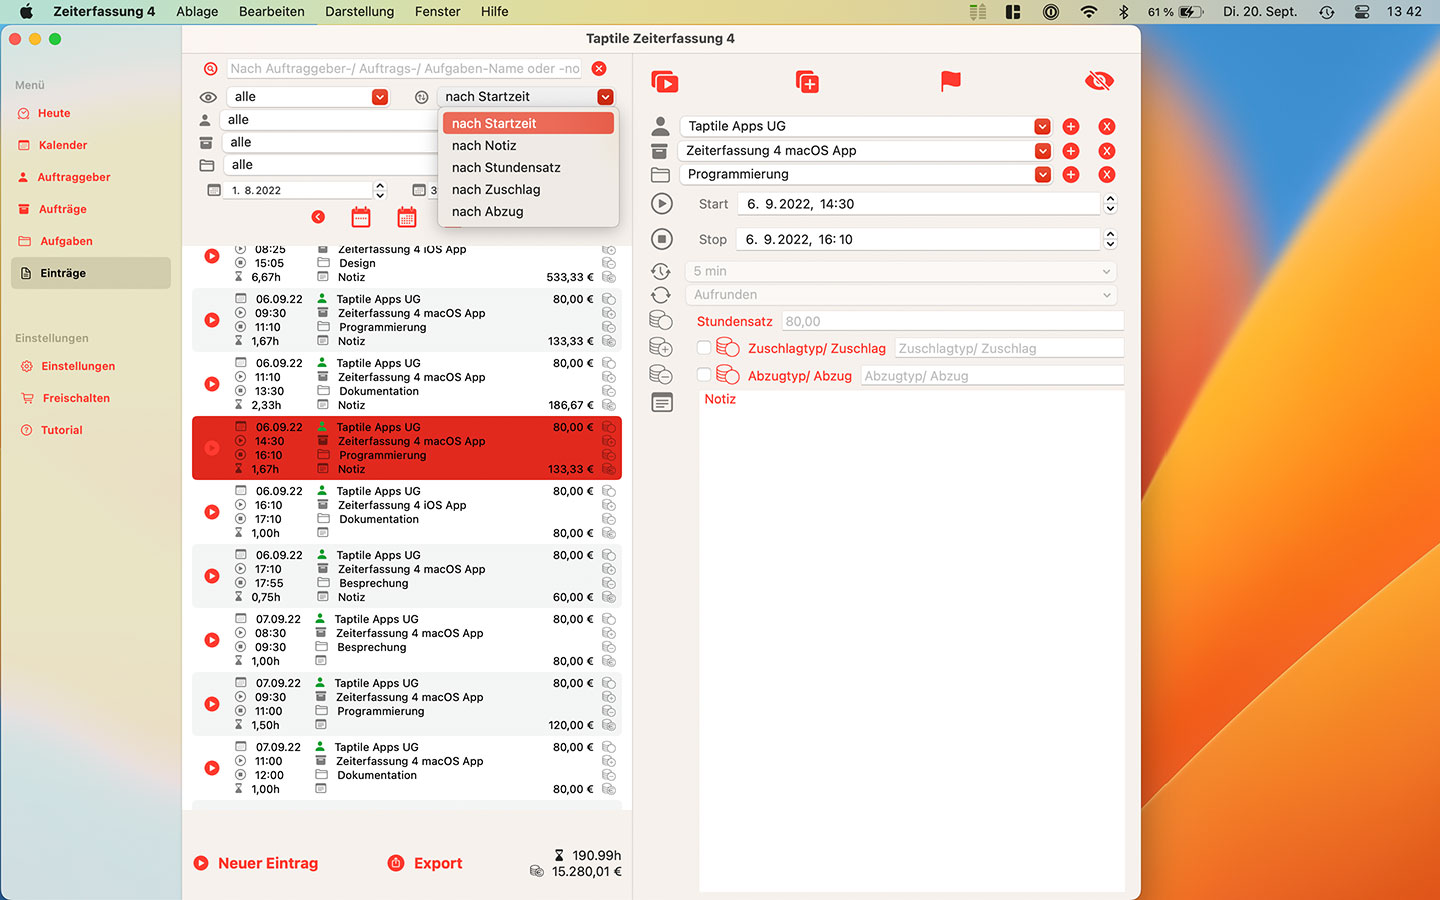Click the duplicate entry plus icon
1440x900 pixels.
807,81
